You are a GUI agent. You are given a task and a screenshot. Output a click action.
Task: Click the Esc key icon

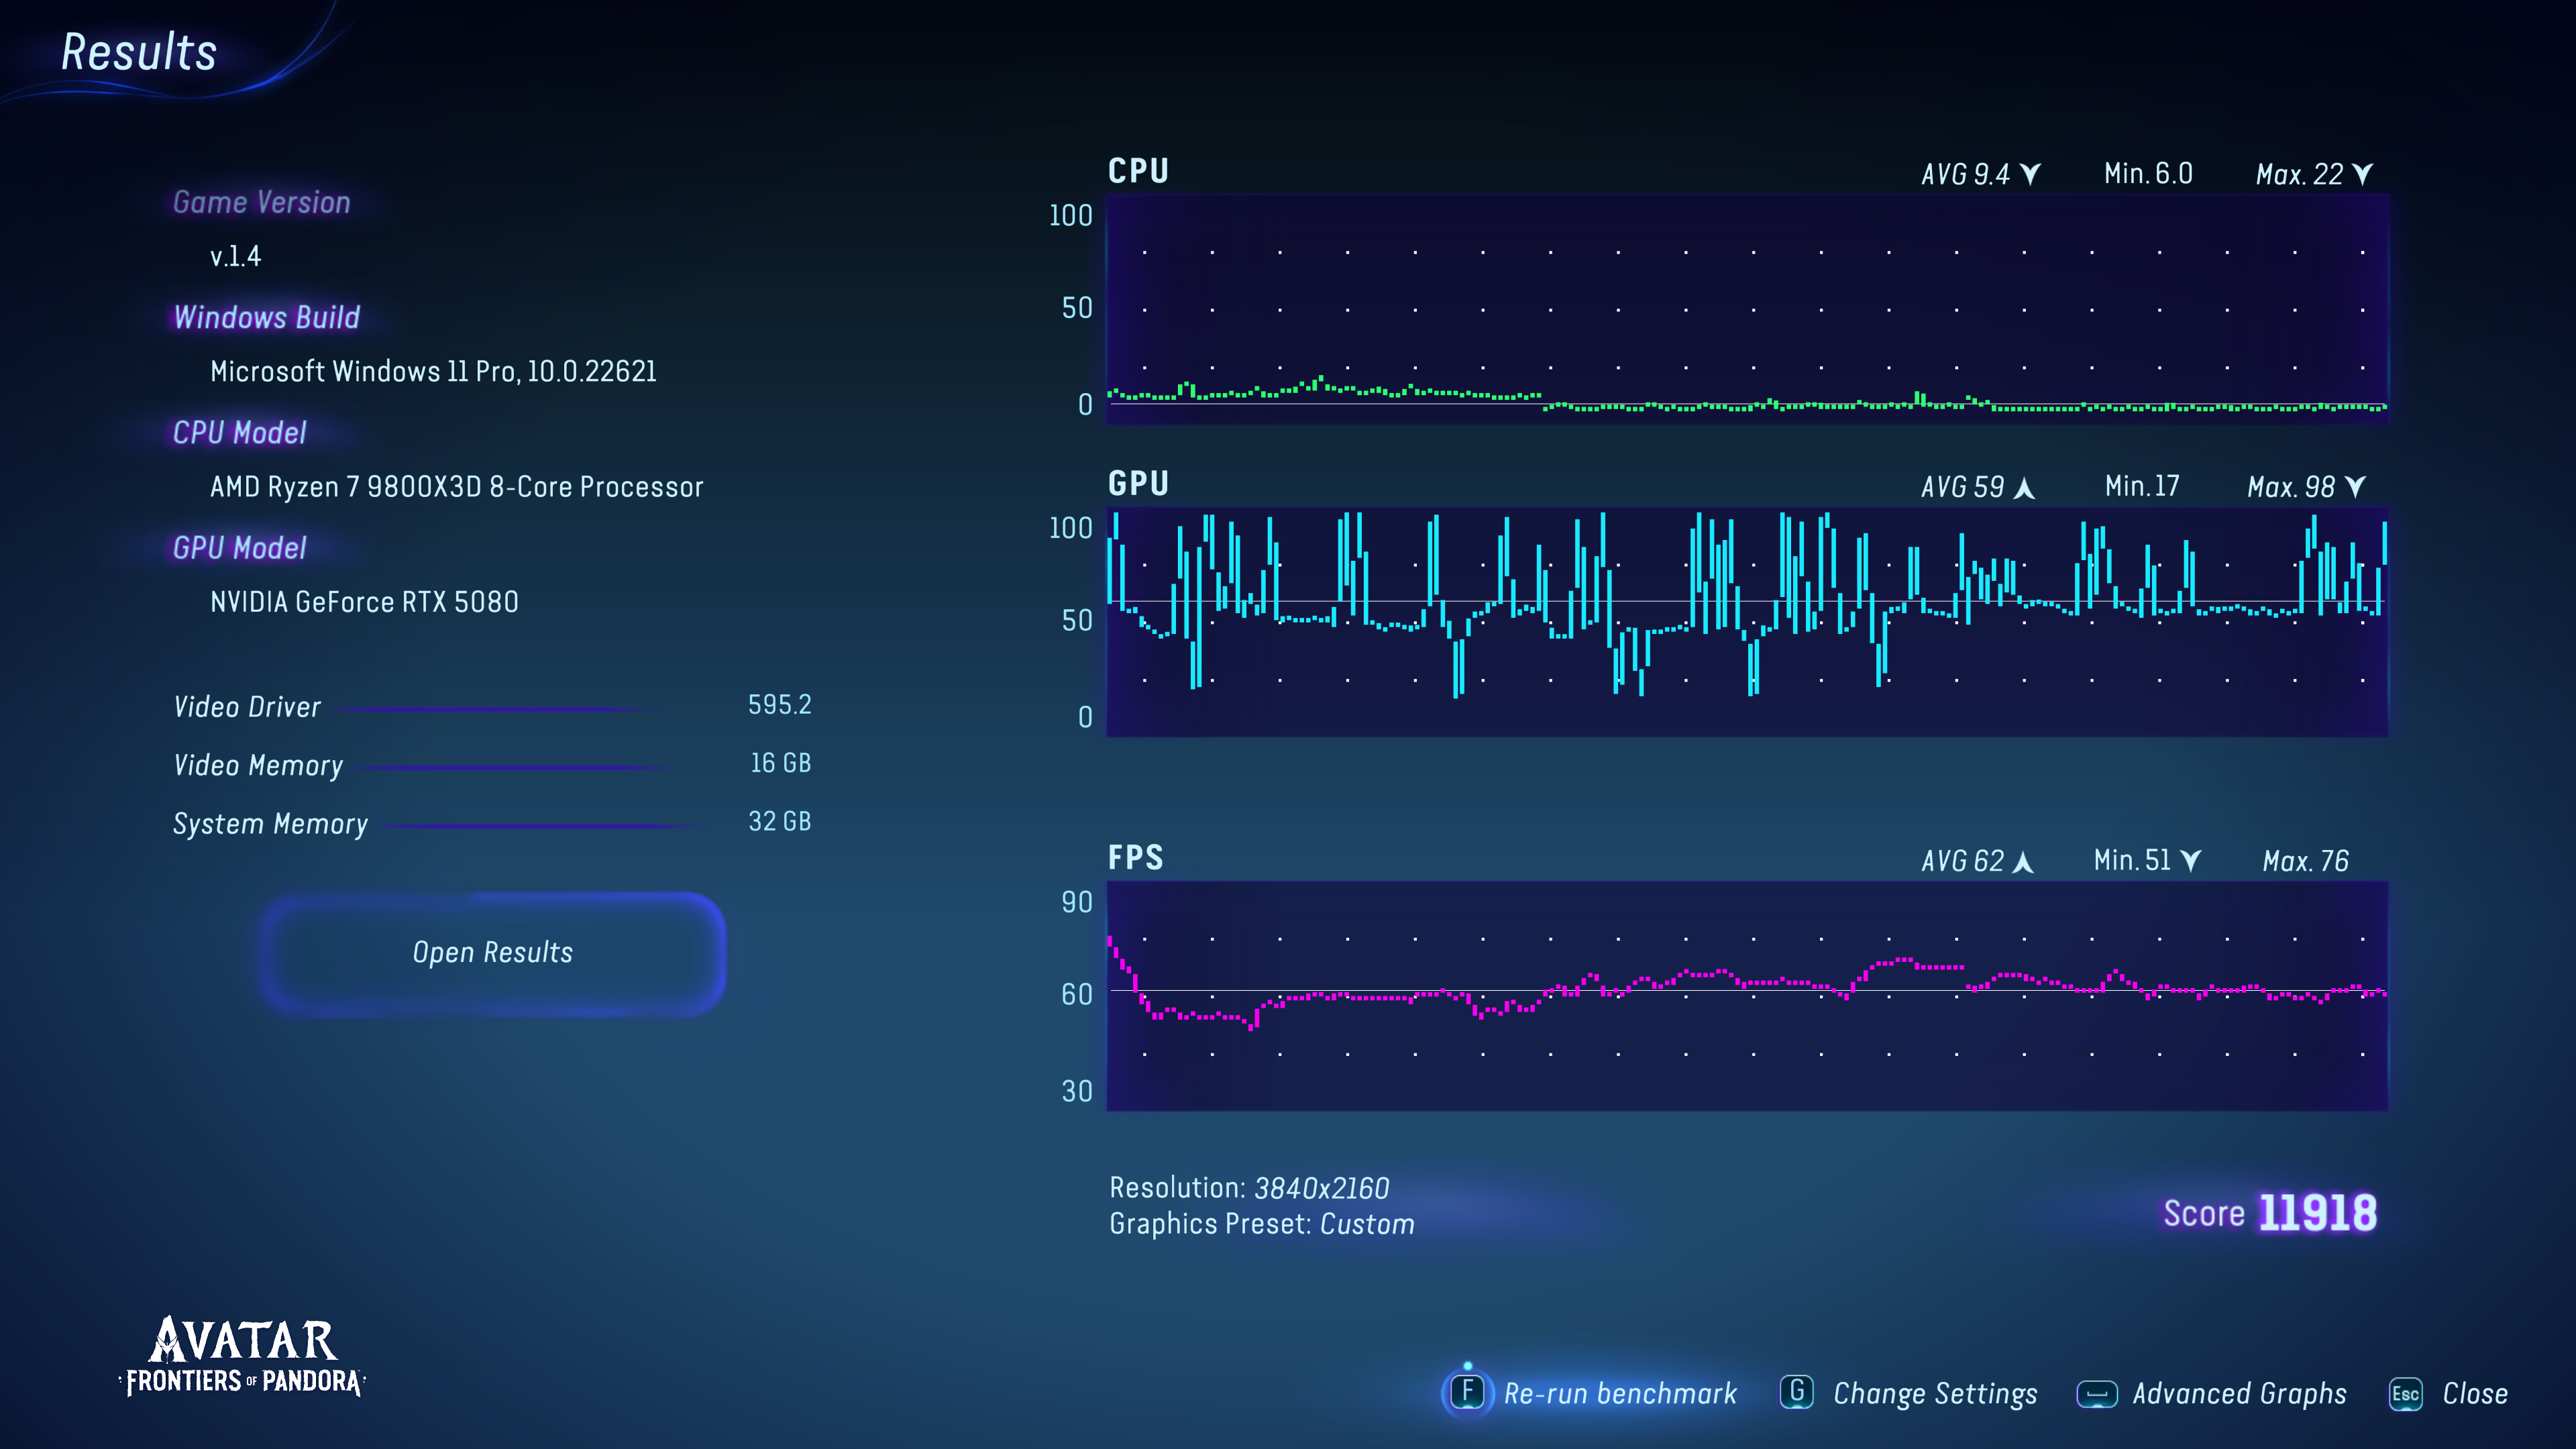(2405, 1393)
